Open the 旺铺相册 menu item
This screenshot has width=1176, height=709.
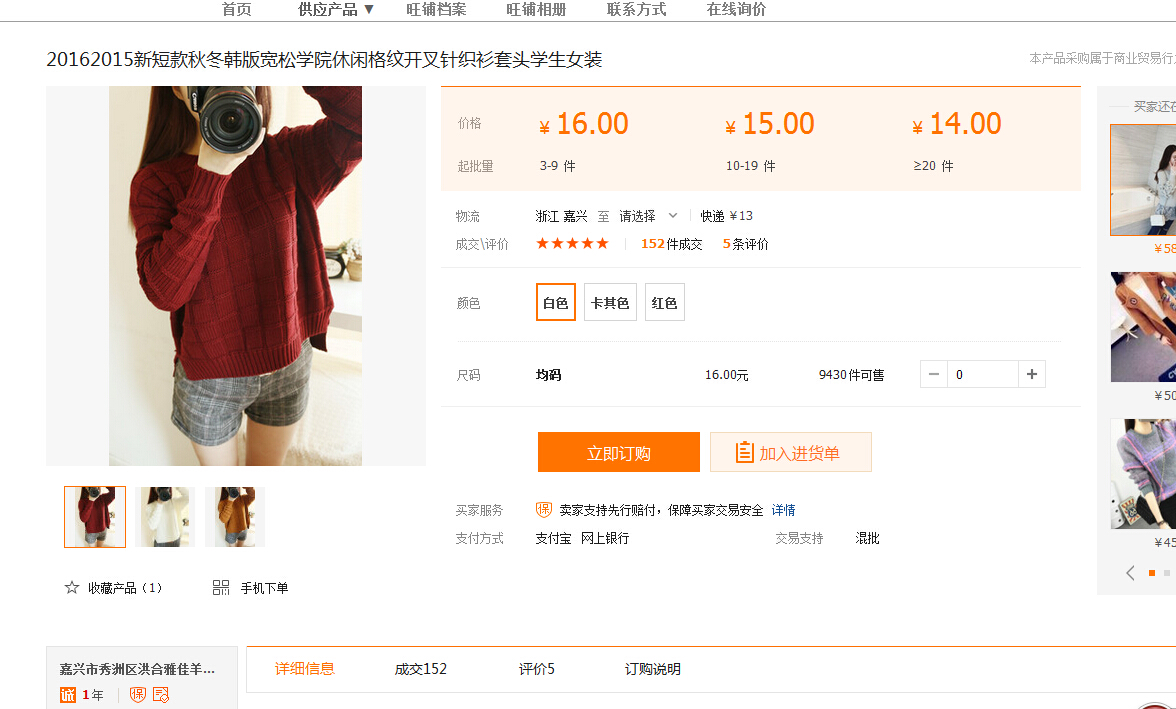[x=536, y=10]
